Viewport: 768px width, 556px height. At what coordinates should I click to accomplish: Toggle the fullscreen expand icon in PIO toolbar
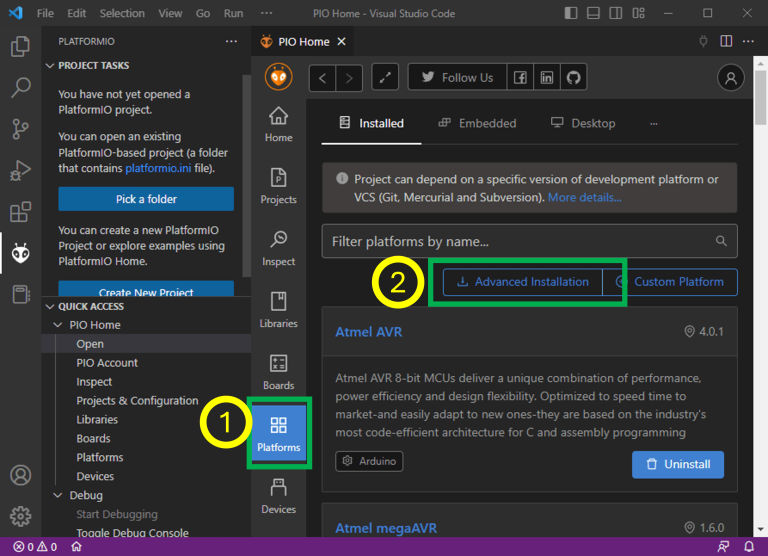[x=385, y=78]
